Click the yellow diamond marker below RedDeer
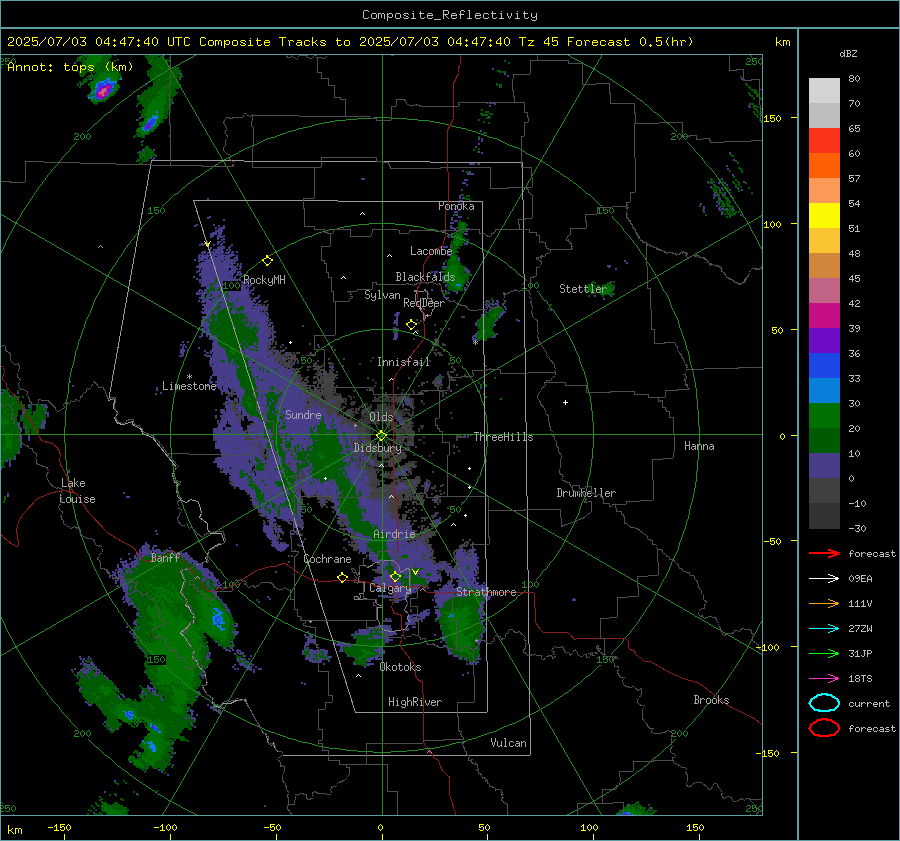Screen dimensions: 900x841 tap(411, 325)
